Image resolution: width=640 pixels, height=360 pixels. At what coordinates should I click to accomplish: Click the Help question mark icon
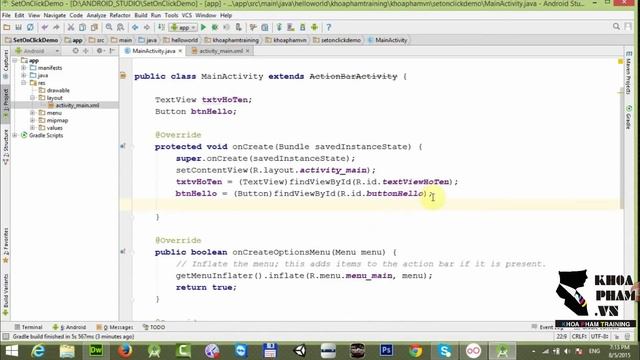click(329, 27)
